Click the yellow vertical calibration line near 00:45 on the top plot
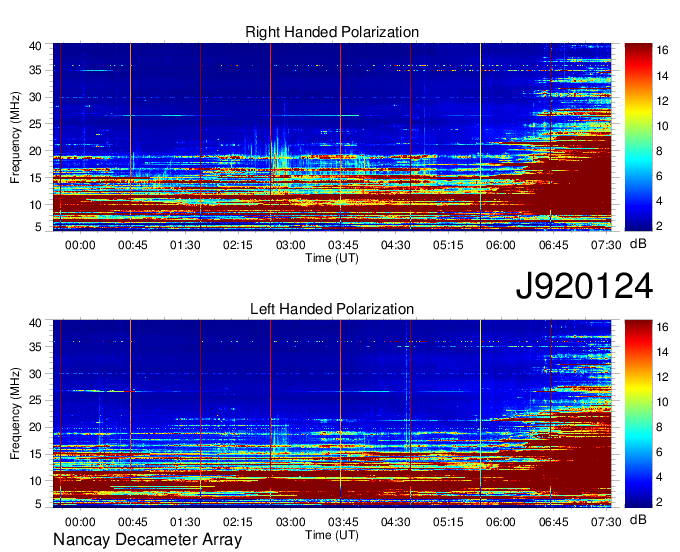Viewport: 680px width, 552px height. click(x=131, y=137)
